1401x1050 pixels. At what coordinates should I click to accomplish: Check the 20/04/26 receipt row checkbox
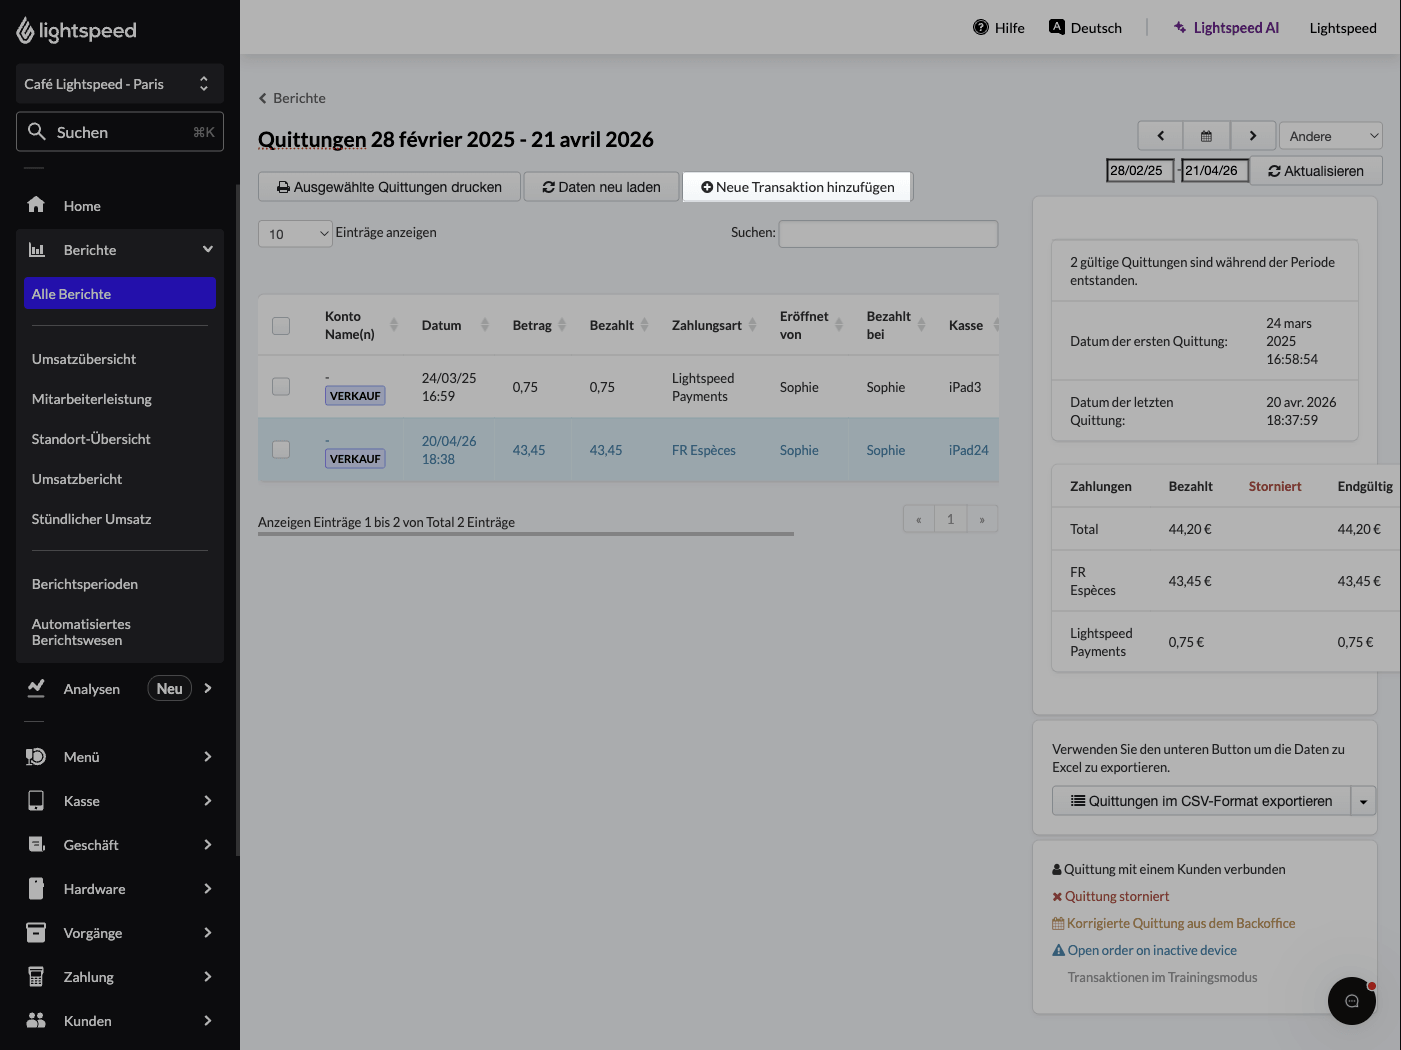281,449
